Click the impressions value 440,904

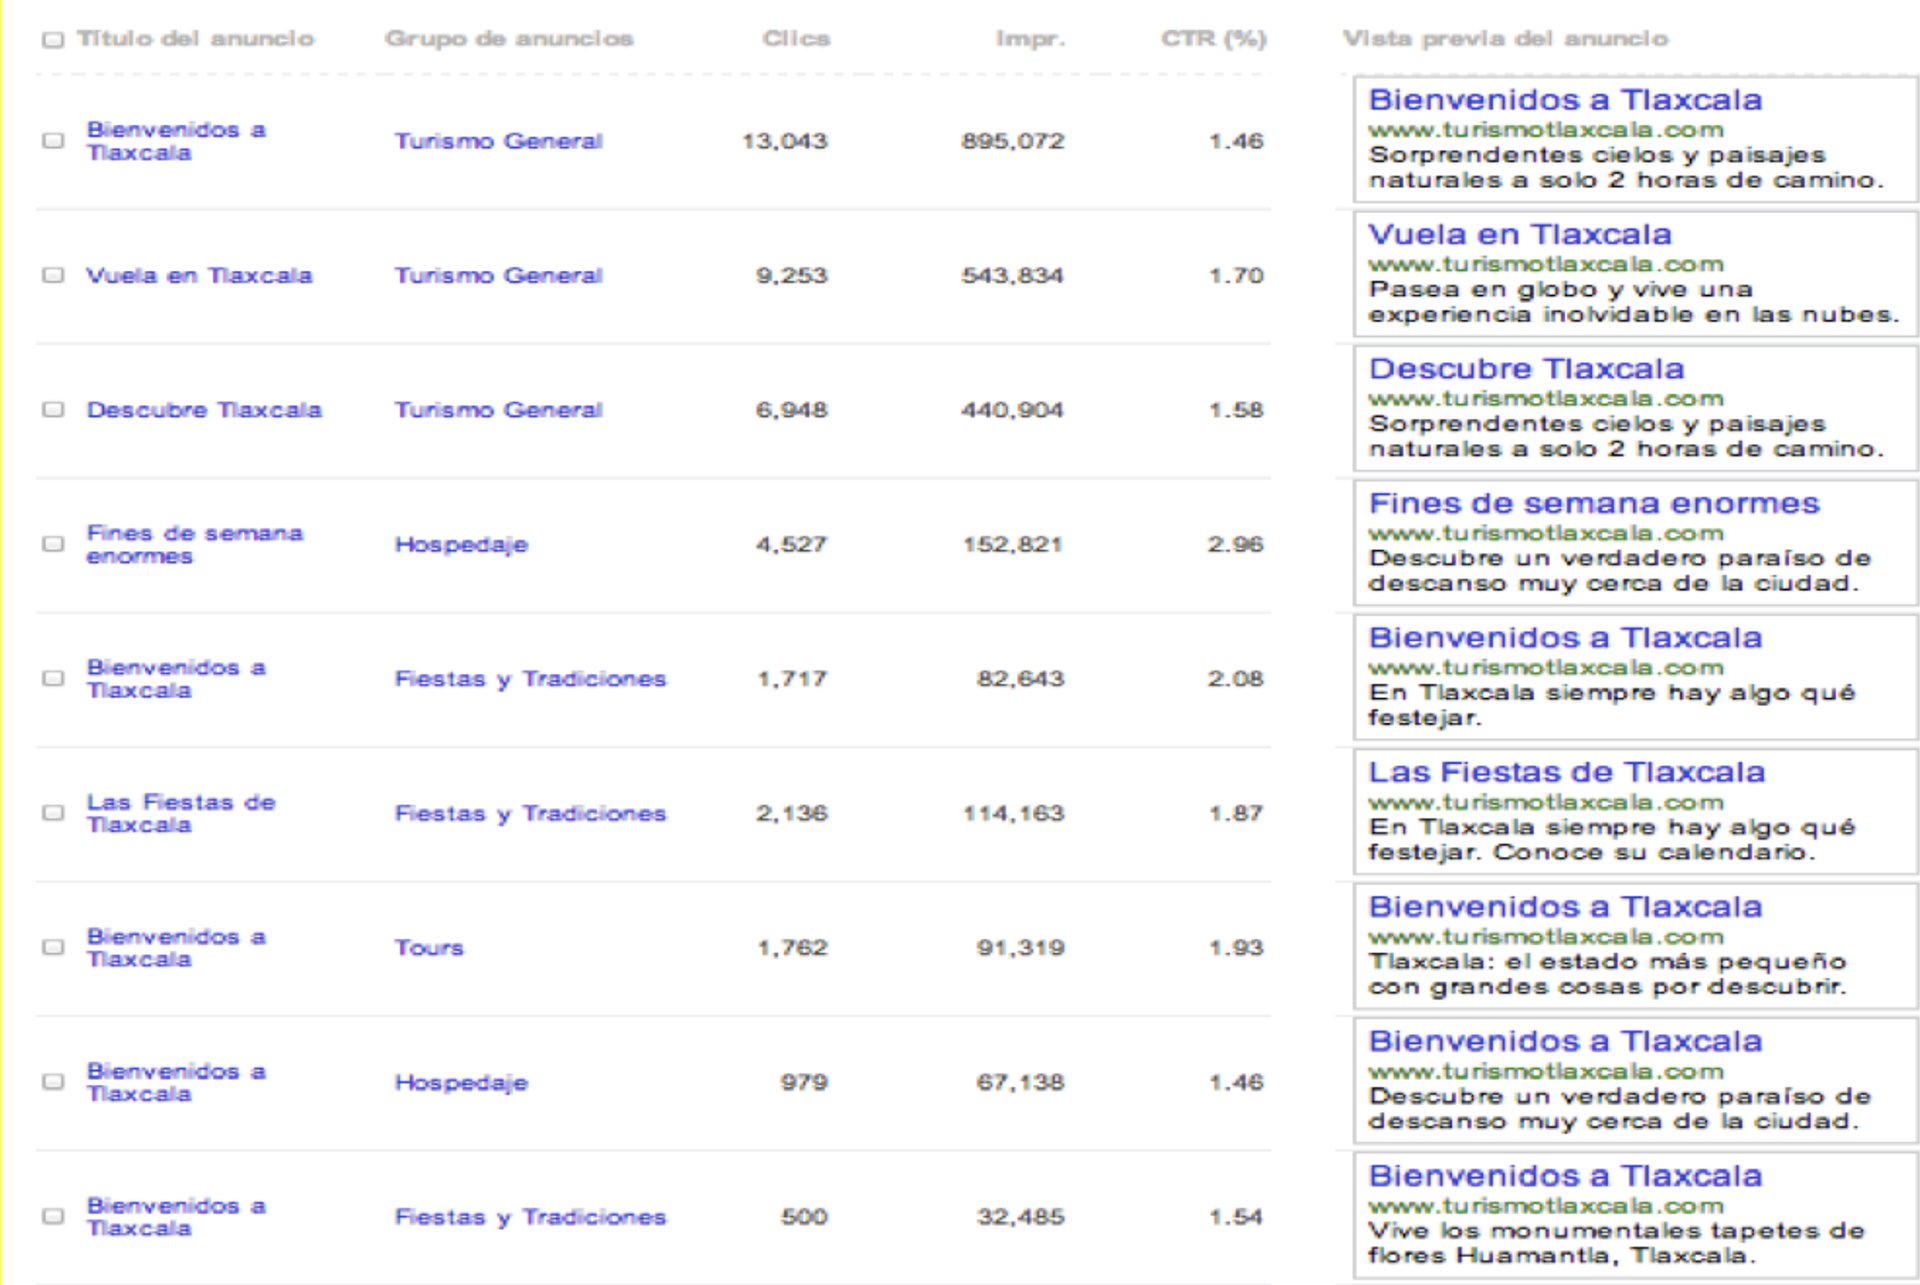(1013, 410)
